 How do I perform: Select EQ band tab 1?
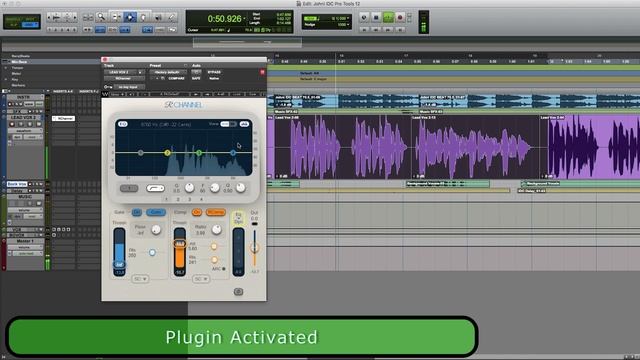[167, 200]
